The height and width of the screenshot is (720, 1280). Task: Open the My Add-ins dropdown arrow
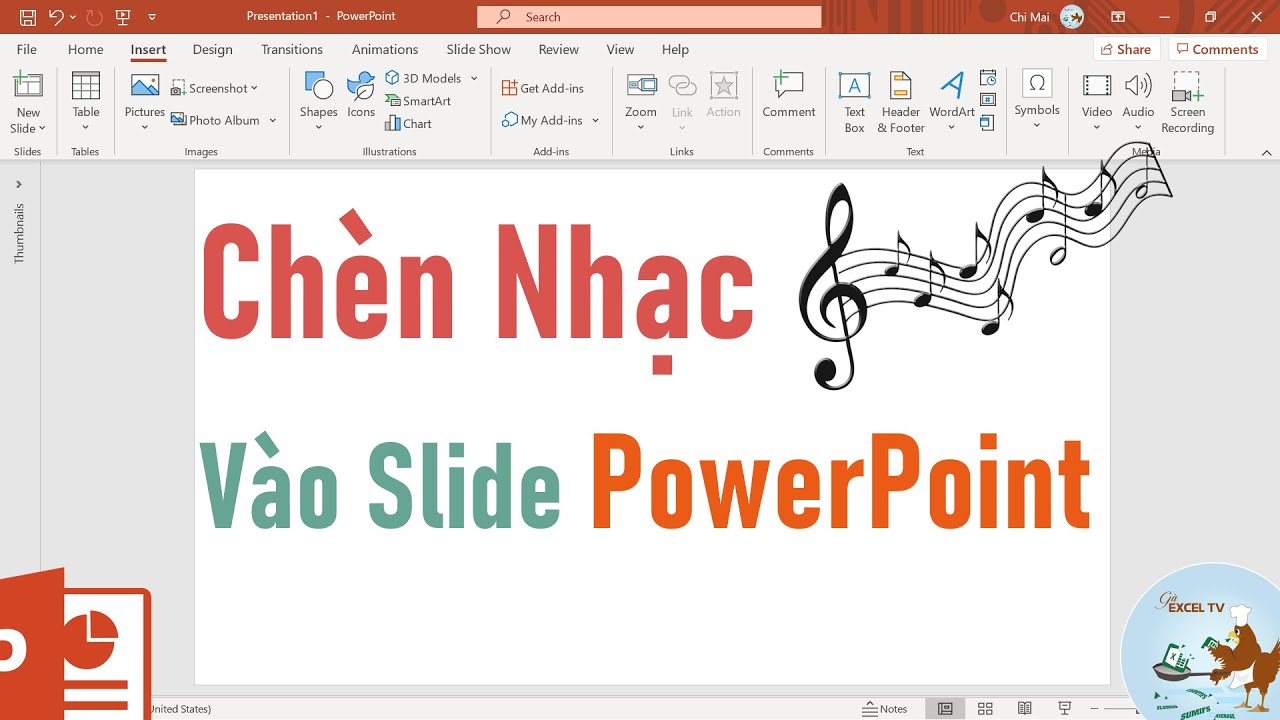coord(595,120)
